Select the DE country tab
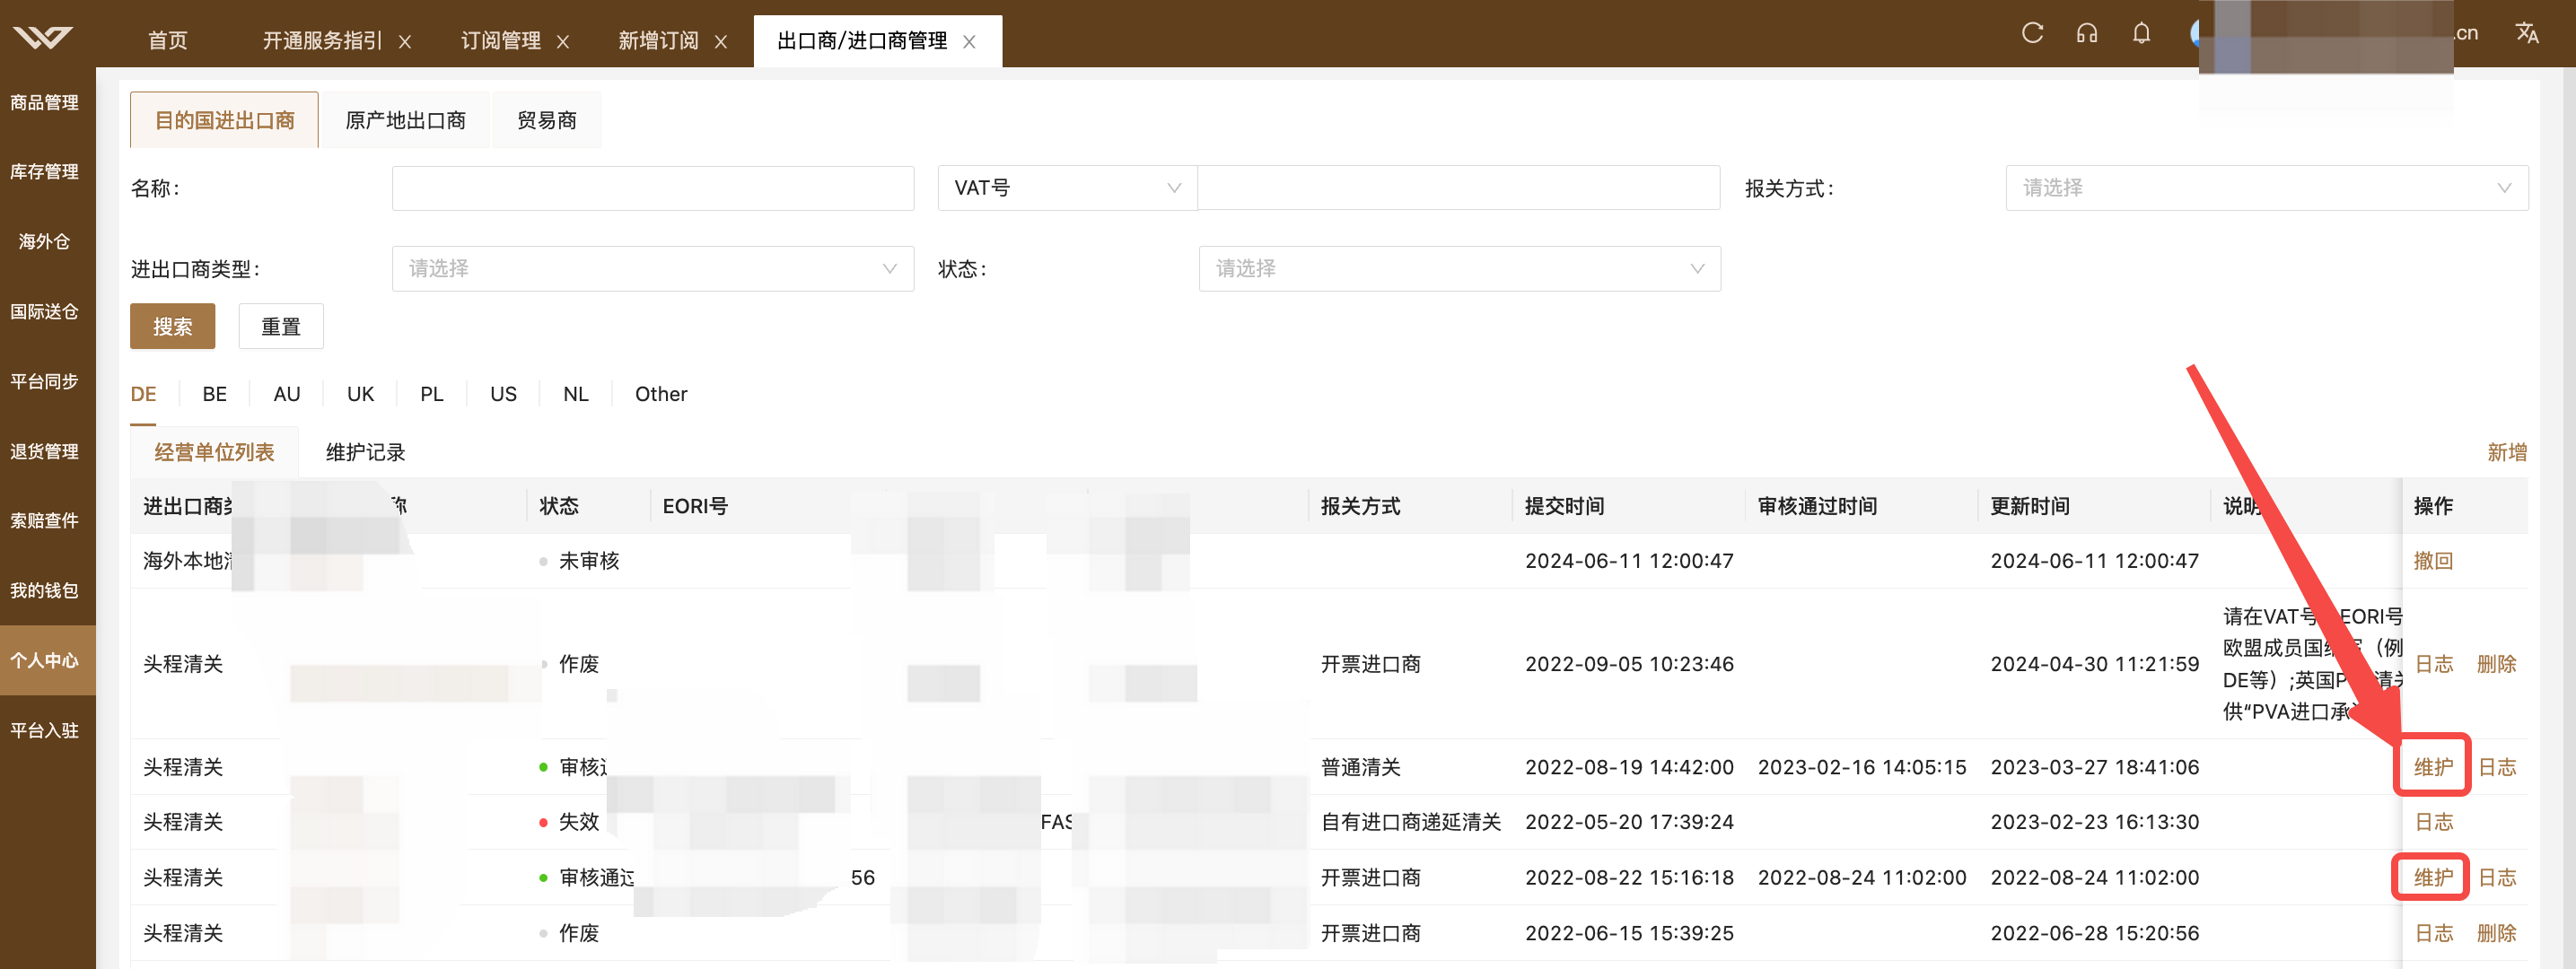 point(143,394)
